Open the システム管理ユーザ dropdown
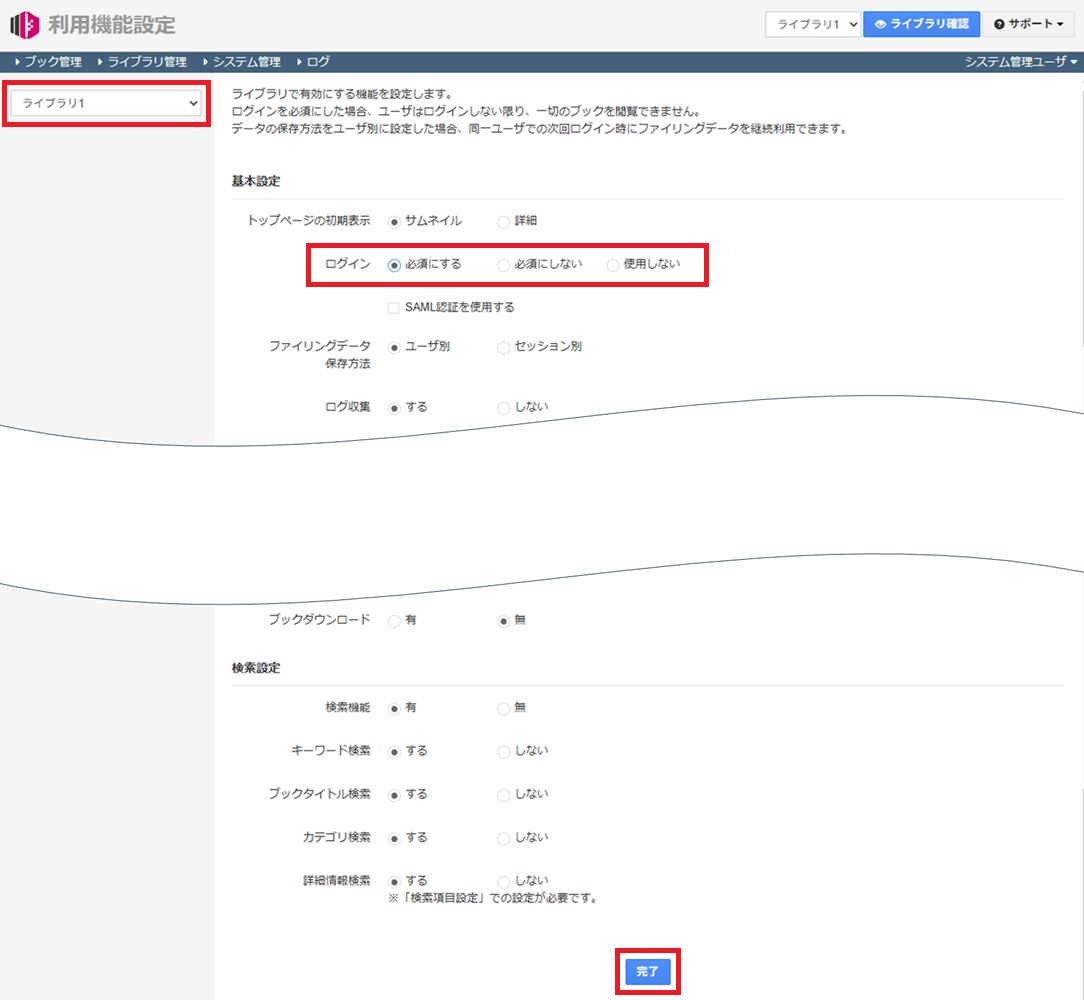The width and height of the screenshot is (1084, 1000). (x=1018, y=60)
